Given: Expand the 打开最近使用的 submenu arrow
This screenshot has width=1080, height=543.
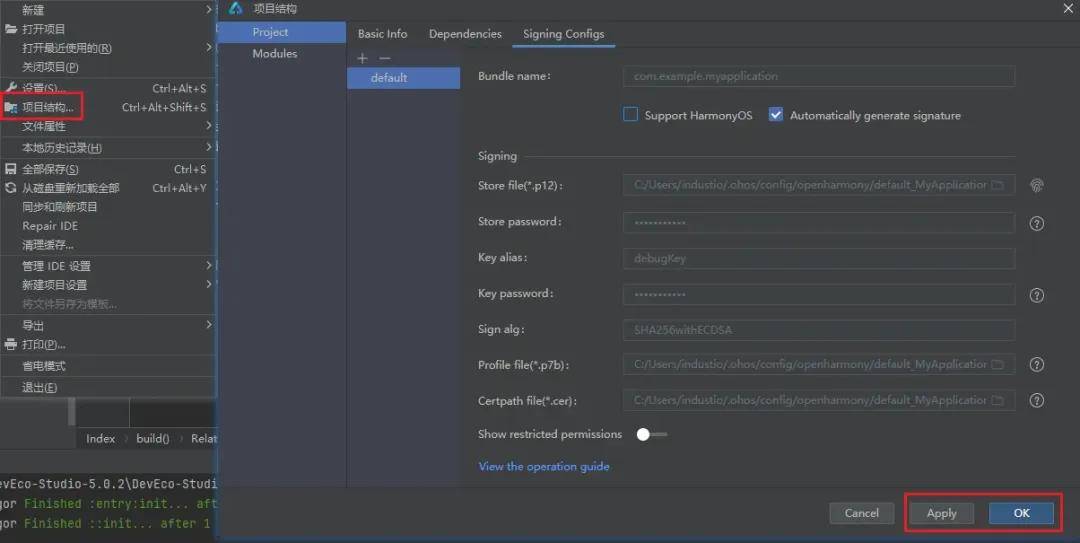Looking at the screenshot, I should (209, 47).
